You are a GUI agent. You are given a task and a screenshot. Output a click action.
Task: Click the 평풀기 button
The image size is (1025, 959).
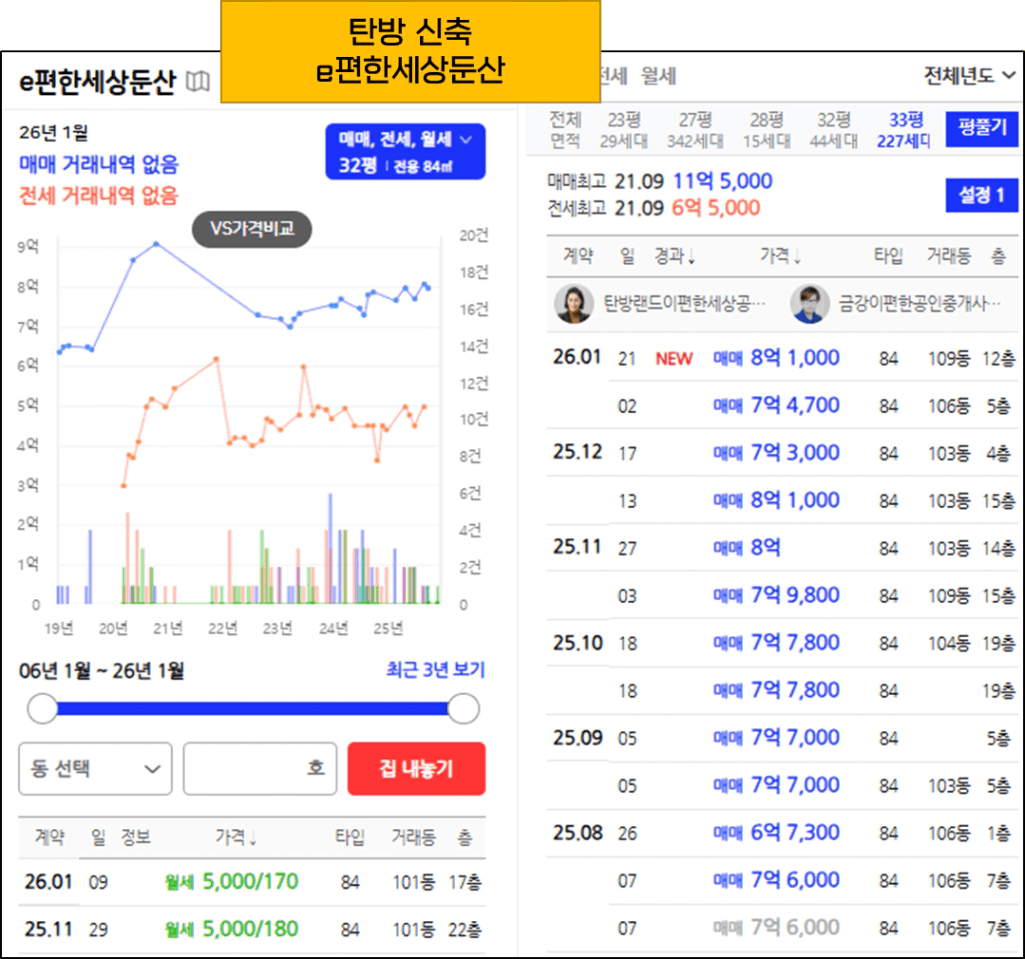[981, 129]
